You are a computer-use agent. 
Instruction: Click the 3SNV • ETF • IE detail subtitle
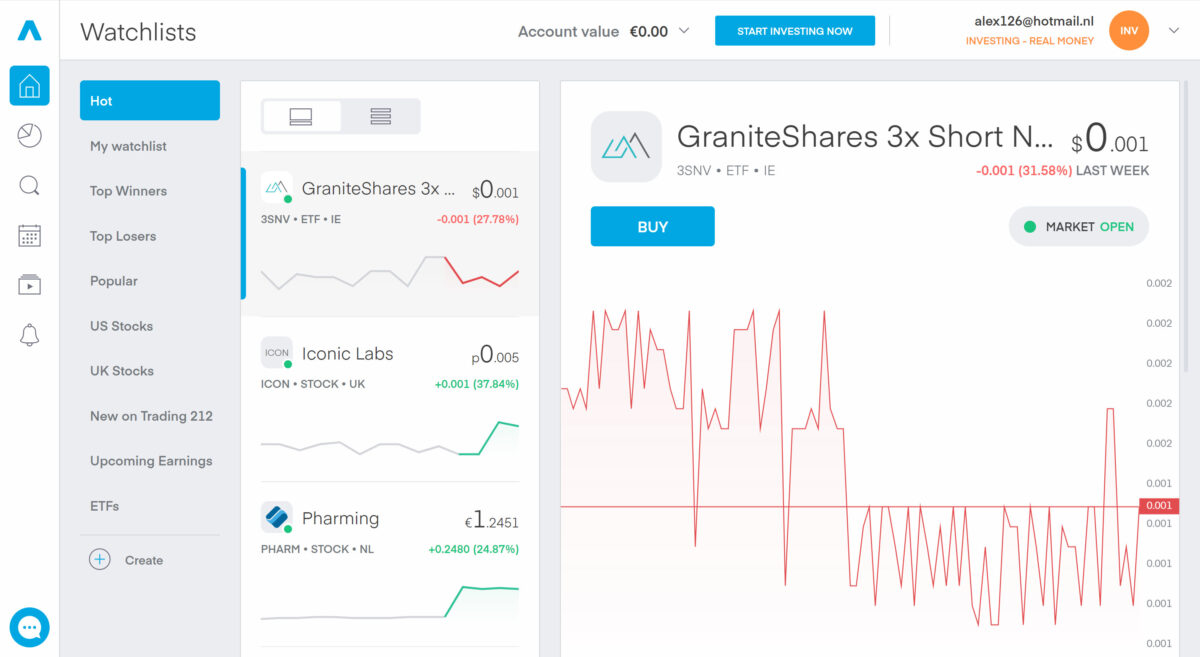click(x=726, y=171)
